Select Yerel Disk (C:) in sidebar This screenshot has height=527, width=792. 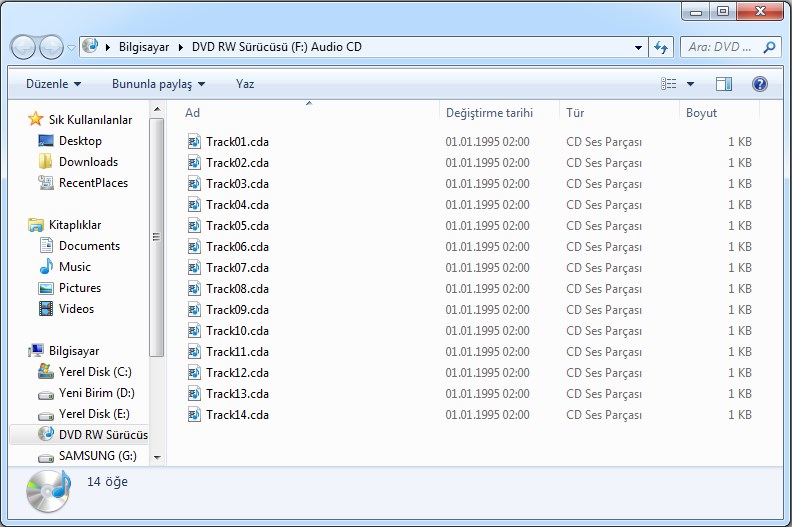pos(94,372)
